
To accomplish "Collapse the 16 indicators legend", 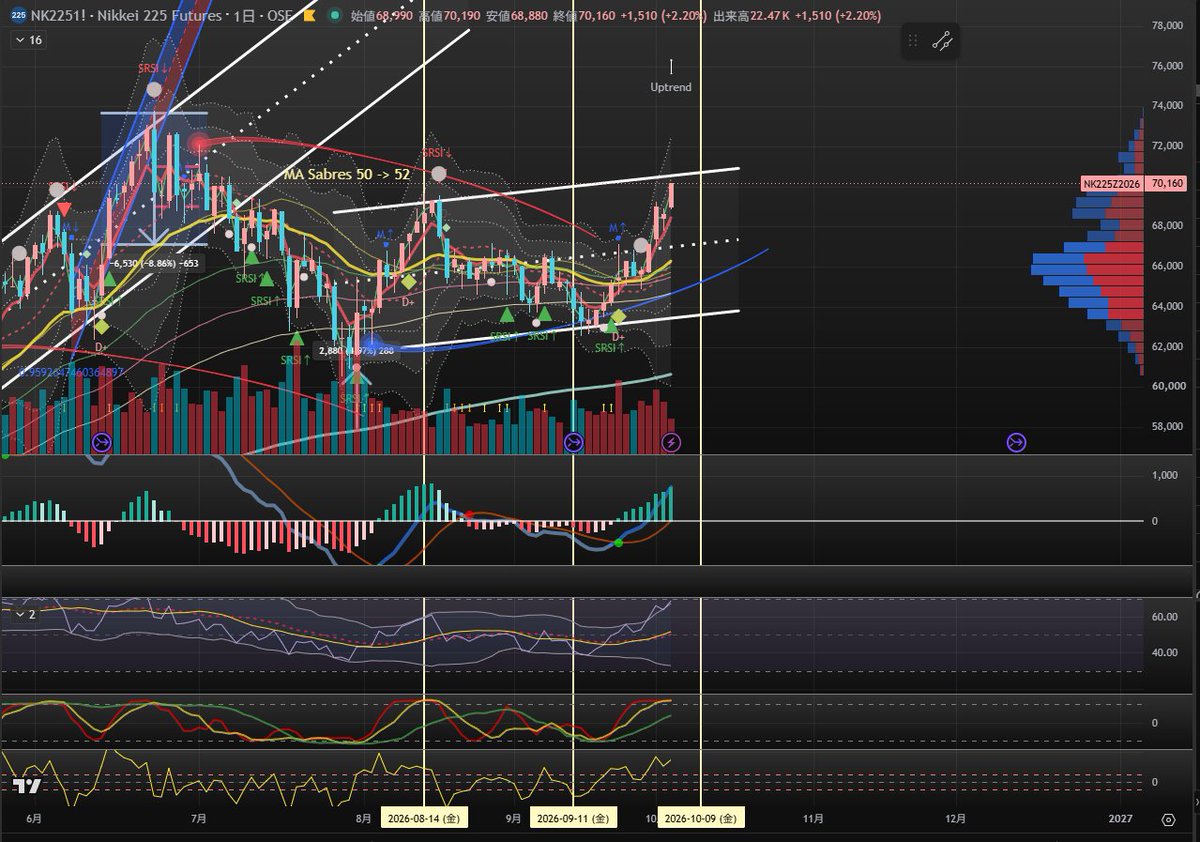I will tap(28, 40).
